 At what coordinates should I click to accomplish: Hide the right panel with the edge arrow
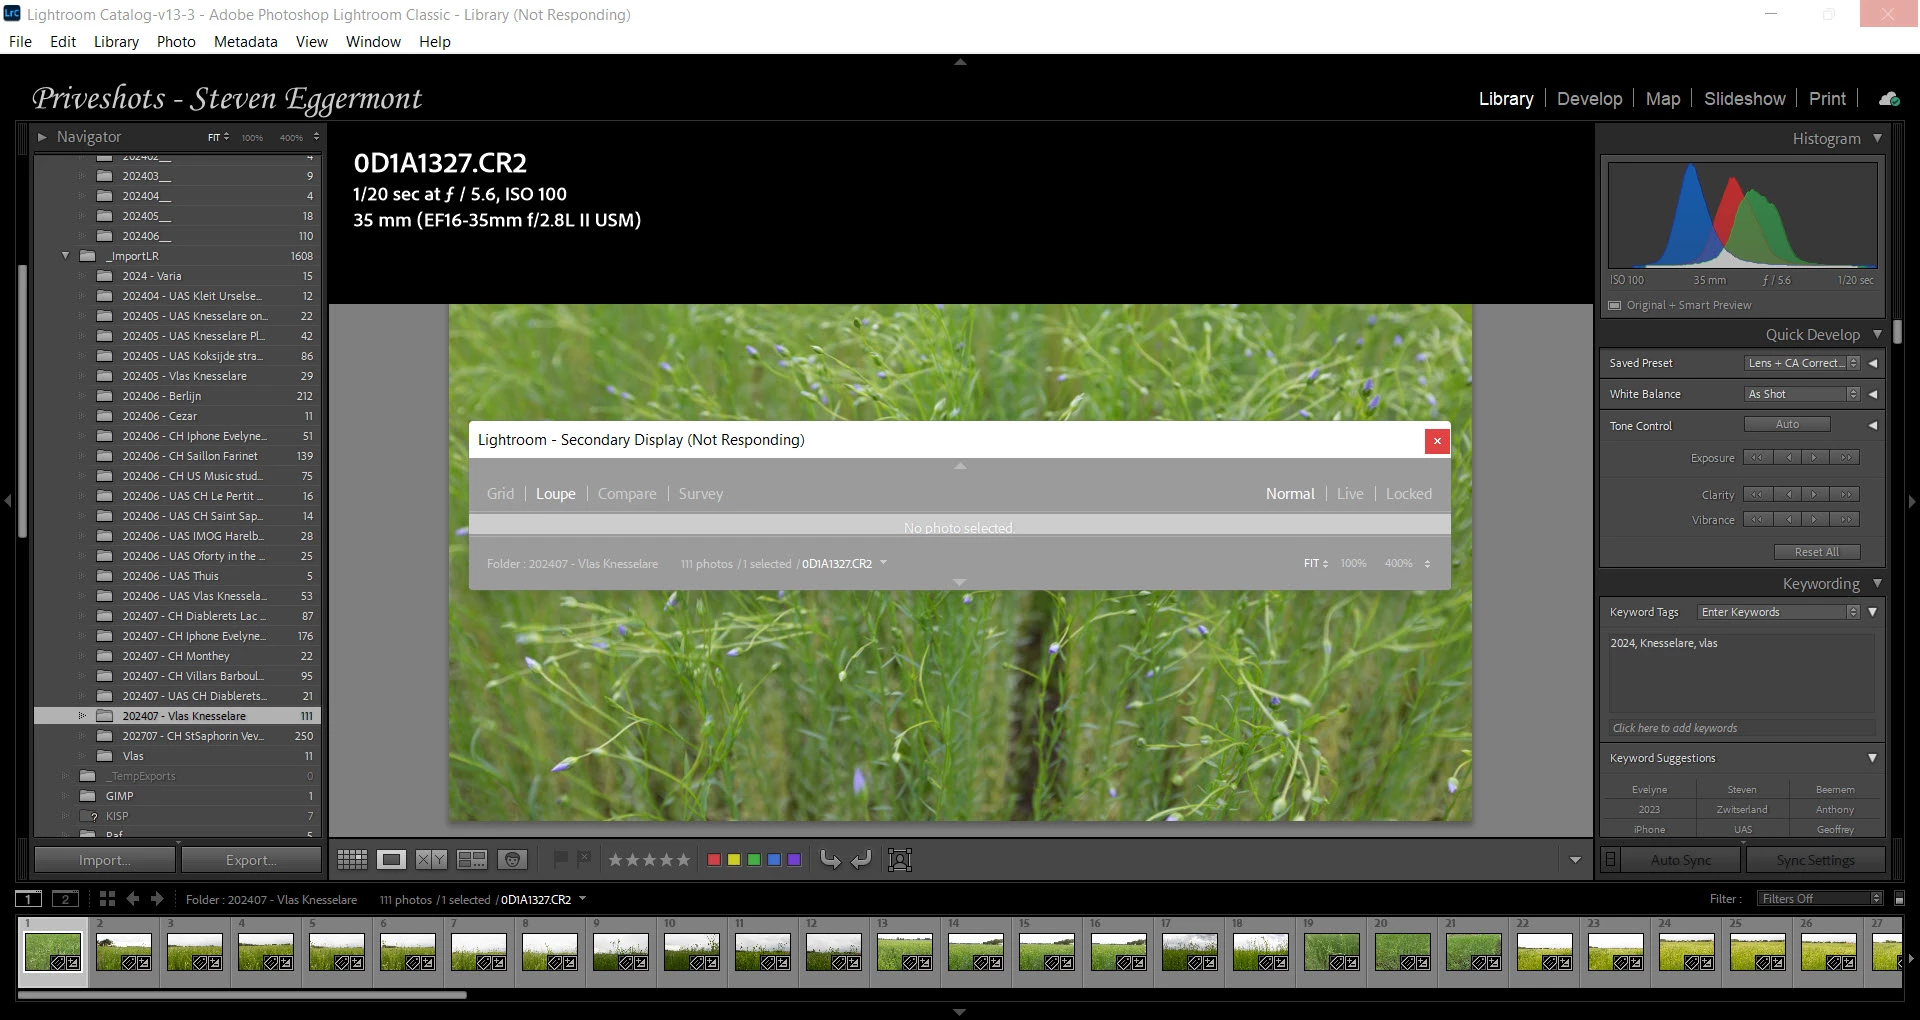click(x=1912, y=500)
